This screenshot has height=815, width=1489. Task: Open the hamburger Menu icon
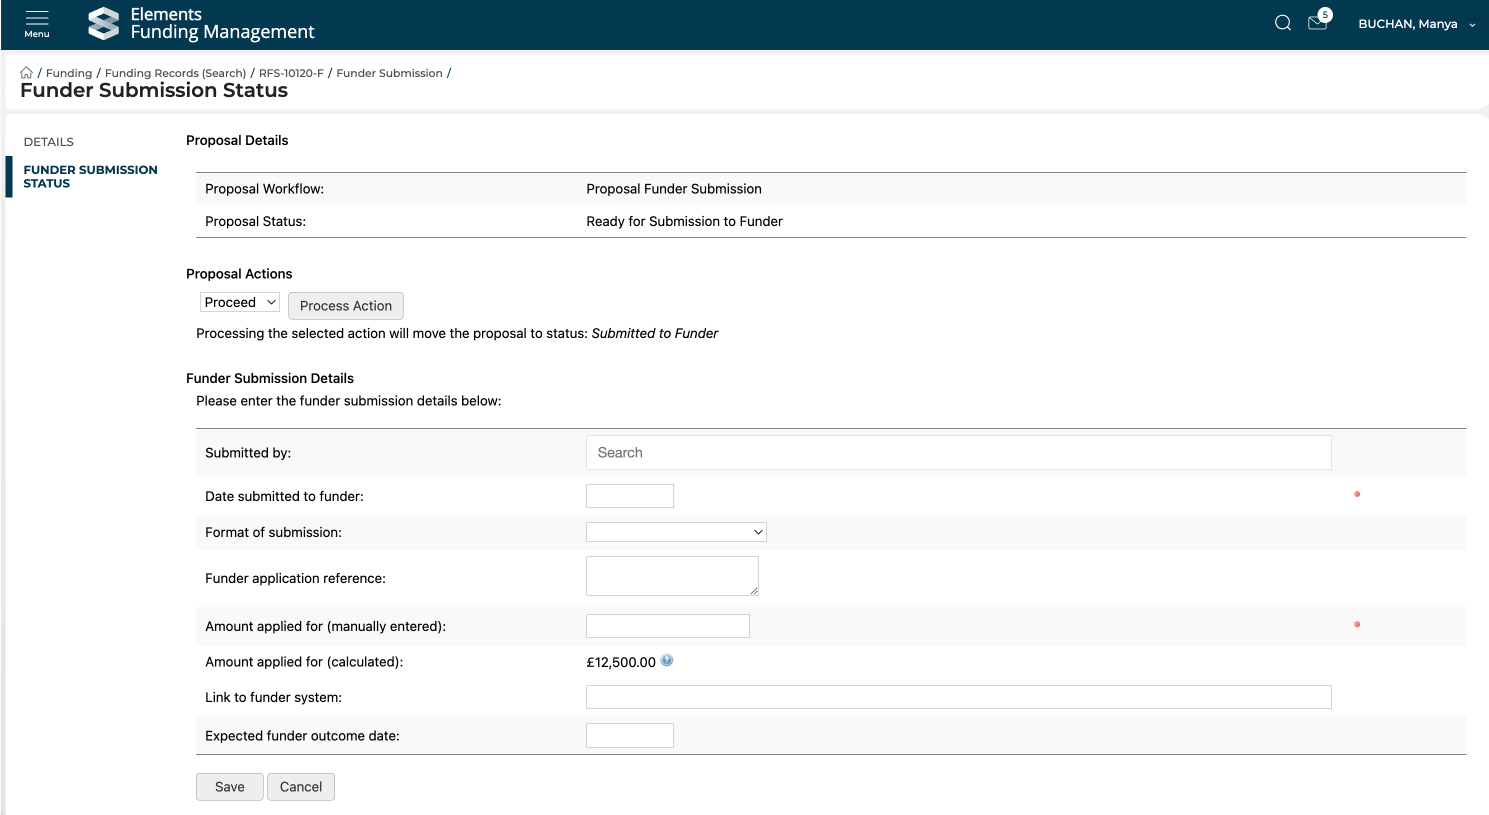[37, 24]
